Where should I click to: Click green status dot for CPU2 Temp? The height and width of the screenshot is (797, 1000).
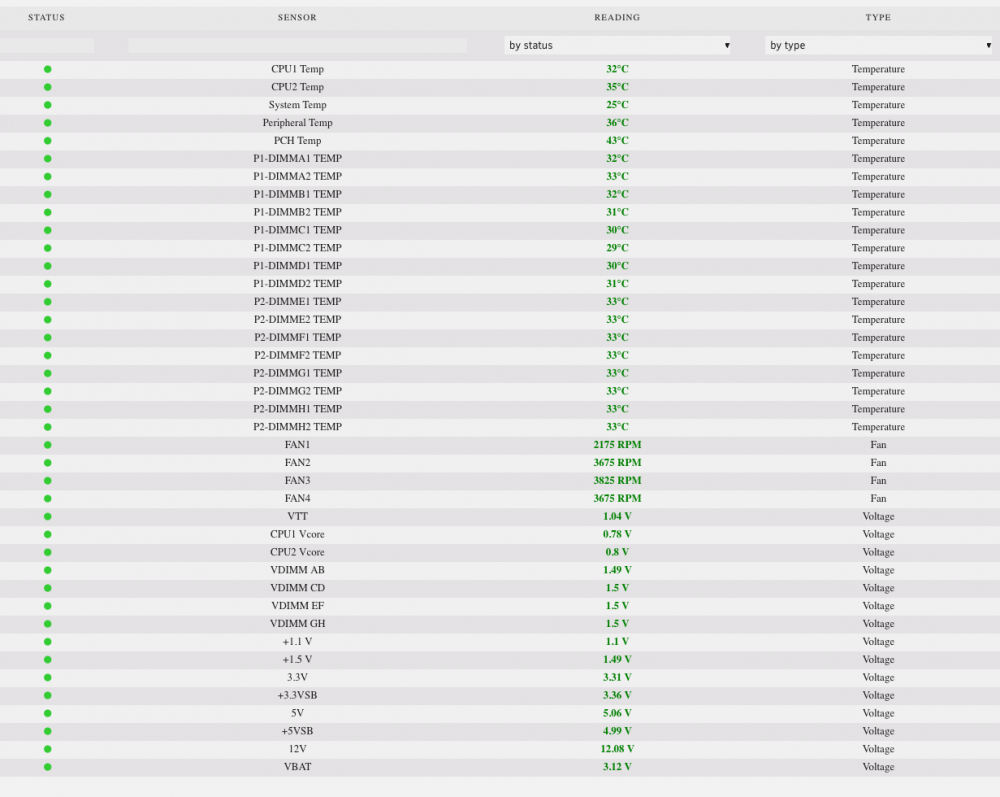click(47, 87)
